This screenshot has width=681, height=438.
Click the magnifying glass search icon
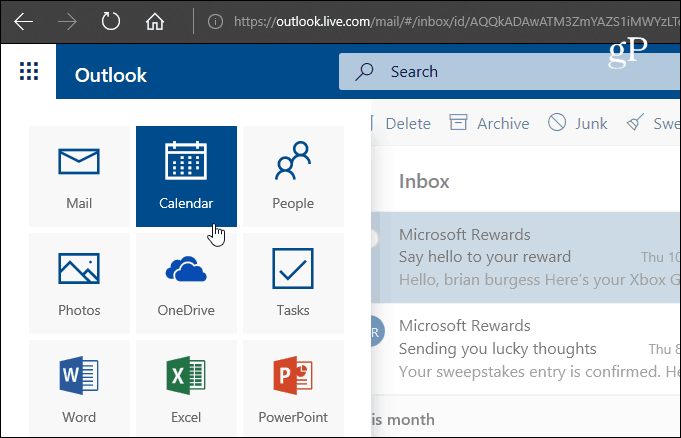pos(364,72)
